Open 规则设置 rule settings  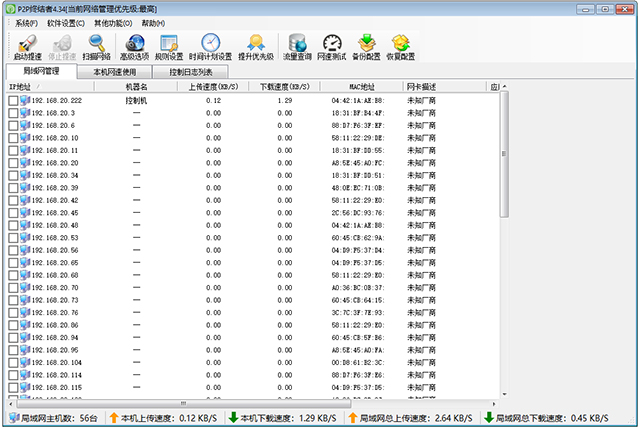[x=169, y=46]
